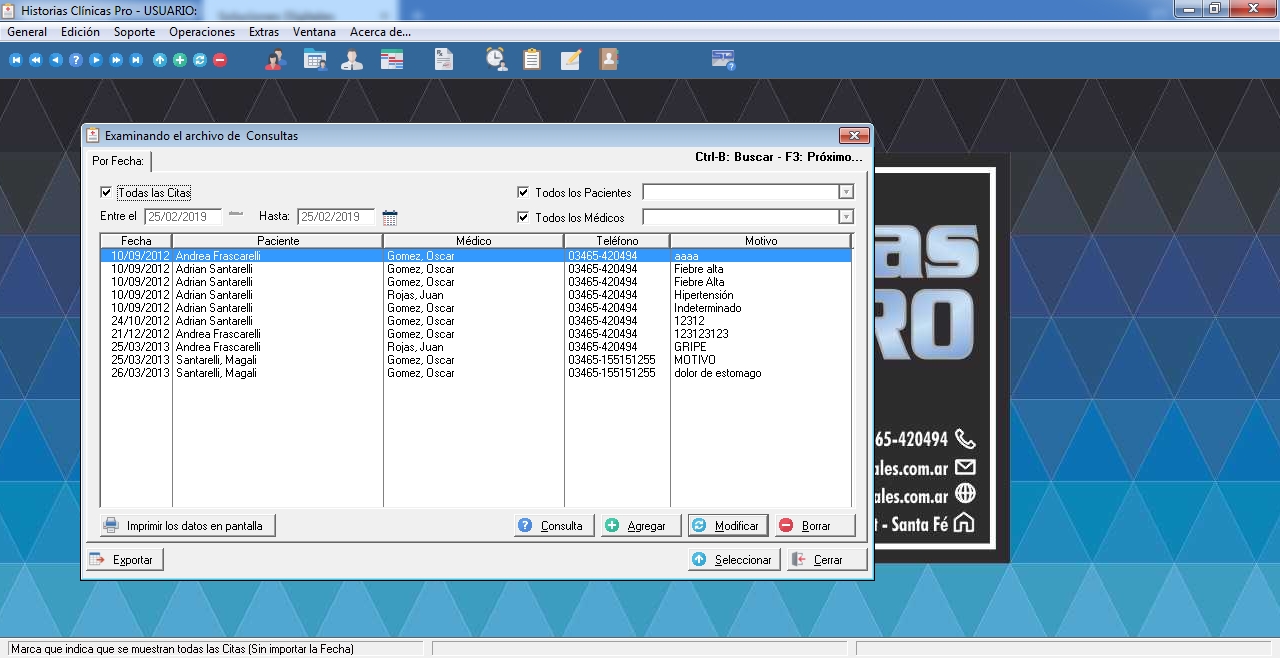
Task: Click the brown address book icon
Action: (x=608, y=60)
